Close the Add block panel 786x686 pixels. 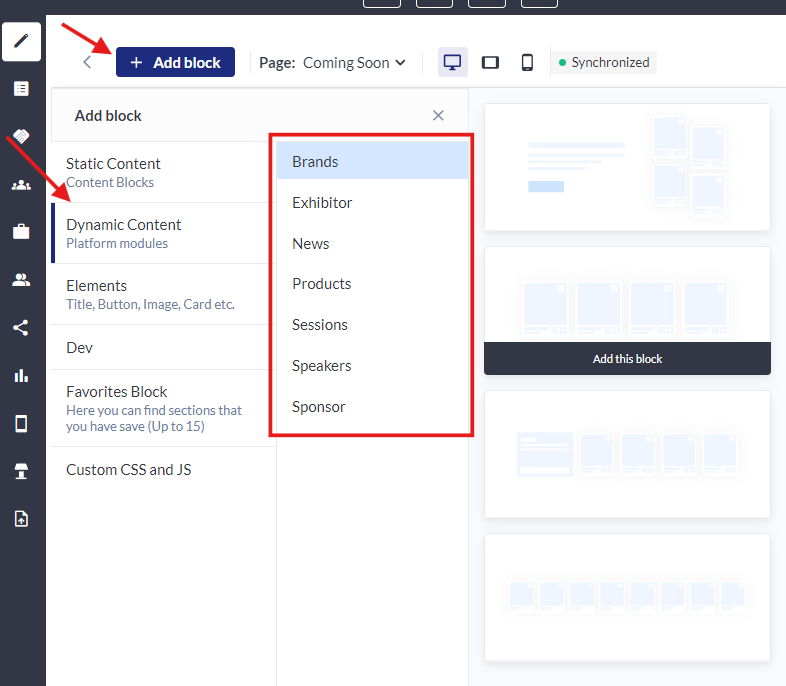[438, 116]
